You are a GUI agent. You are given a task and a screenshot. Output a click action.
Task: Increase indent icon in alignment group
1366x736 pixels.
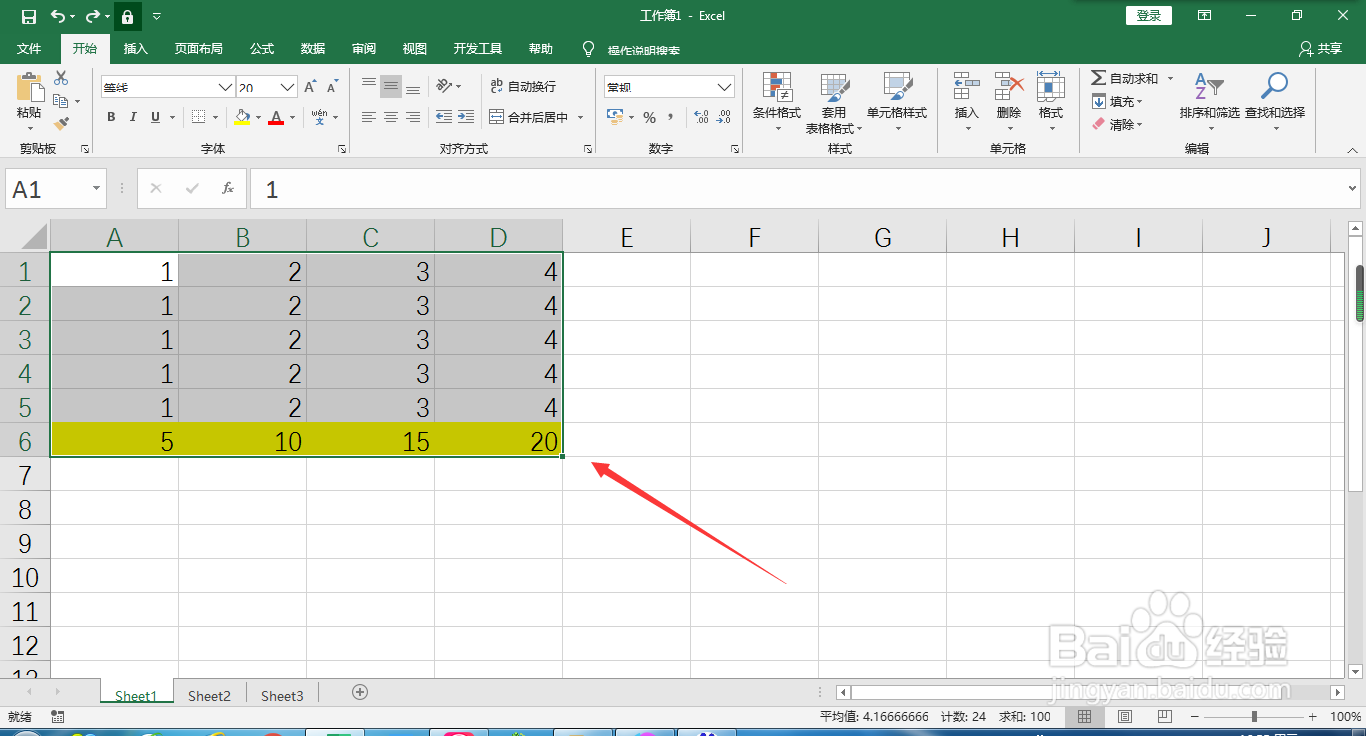click(x=466, y=117)
